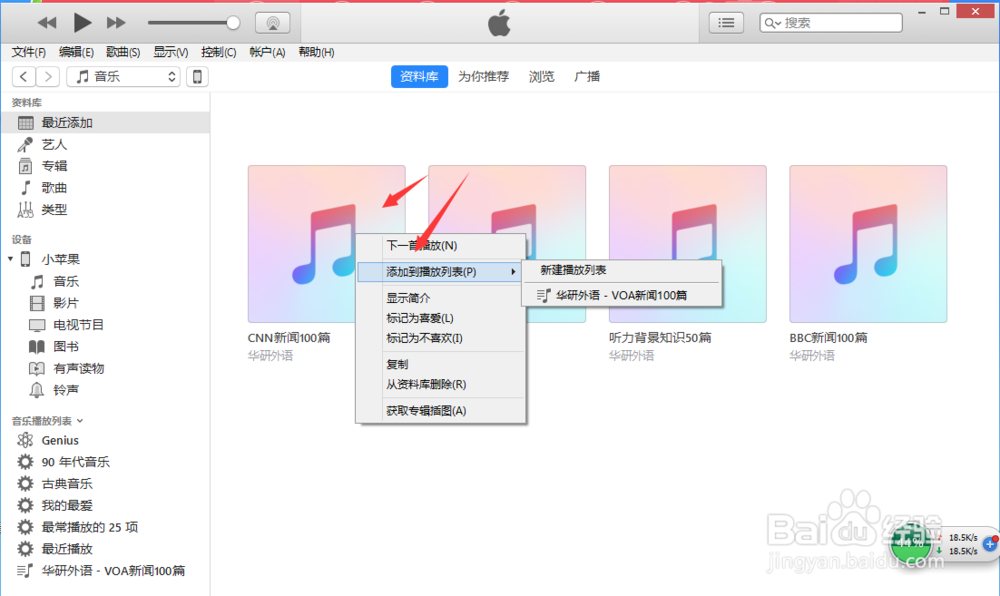
Task: Click the 搜索 search field
Action: pos(831,23)
